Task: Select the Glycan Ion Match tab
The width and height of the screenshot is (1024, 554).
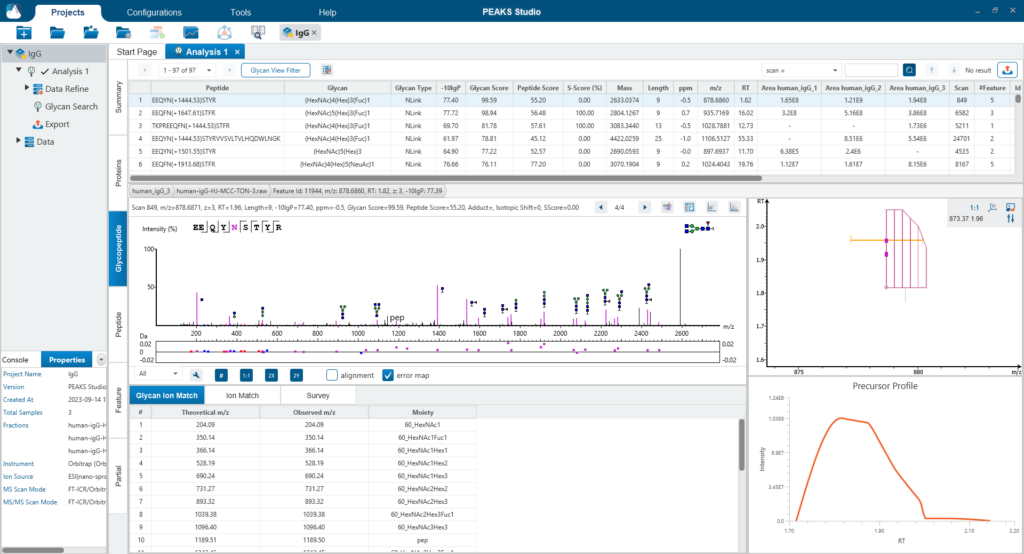Action: 167,395
